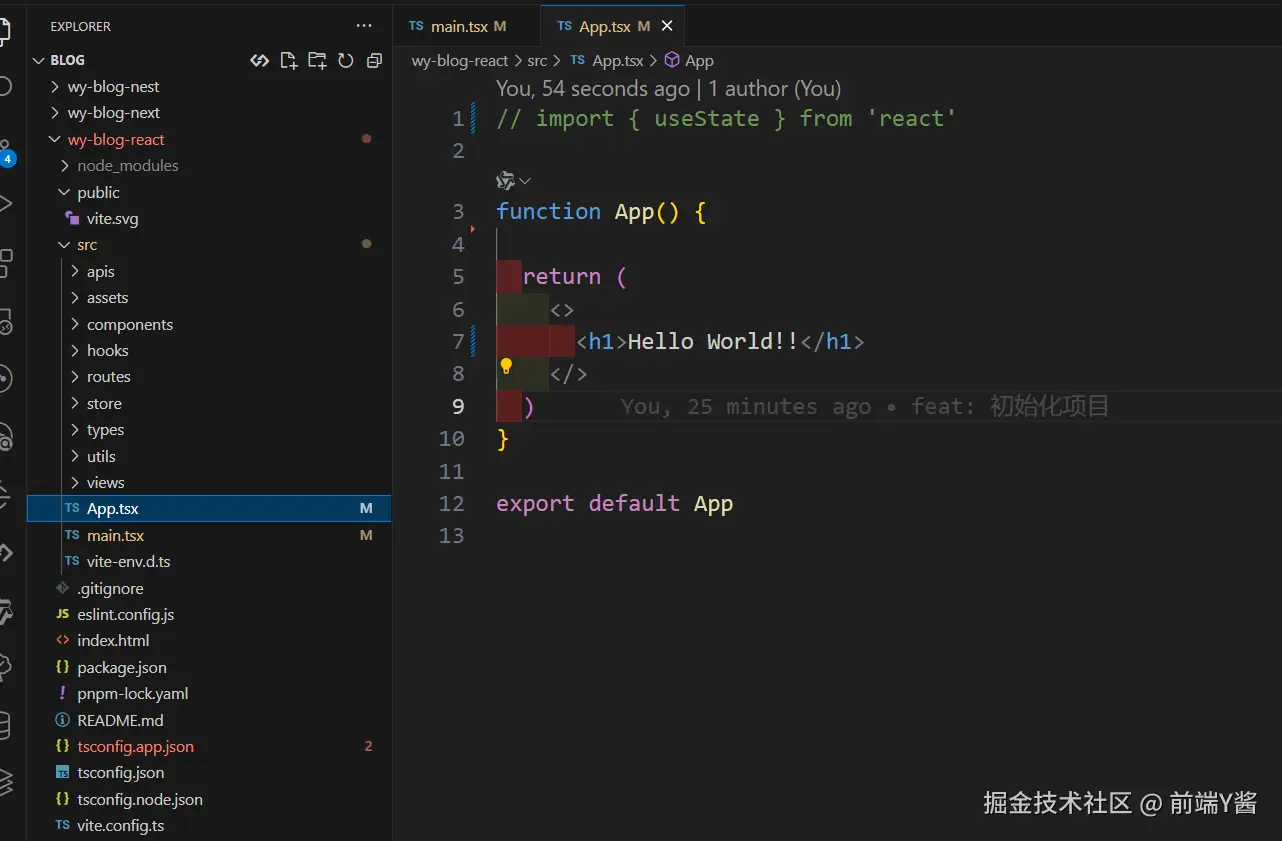Expand the views folder

(75, 482)
